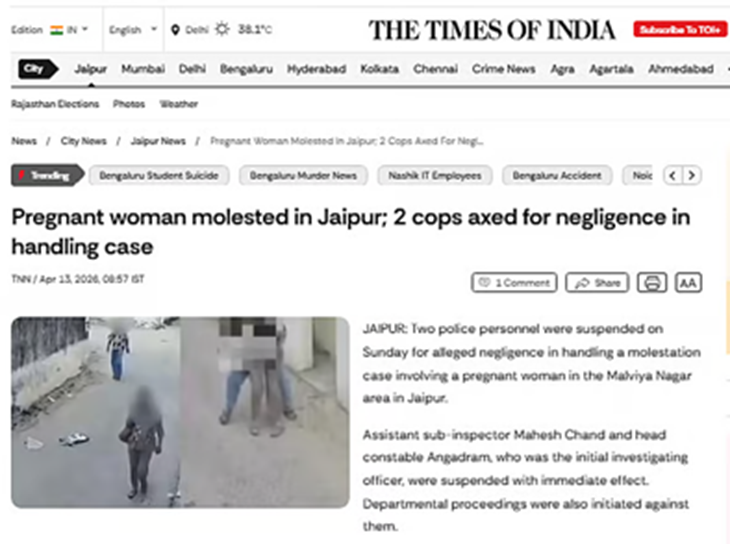Go to Hyderabad city tab
The height and width of the screenshot is (544, 730).
316,69
